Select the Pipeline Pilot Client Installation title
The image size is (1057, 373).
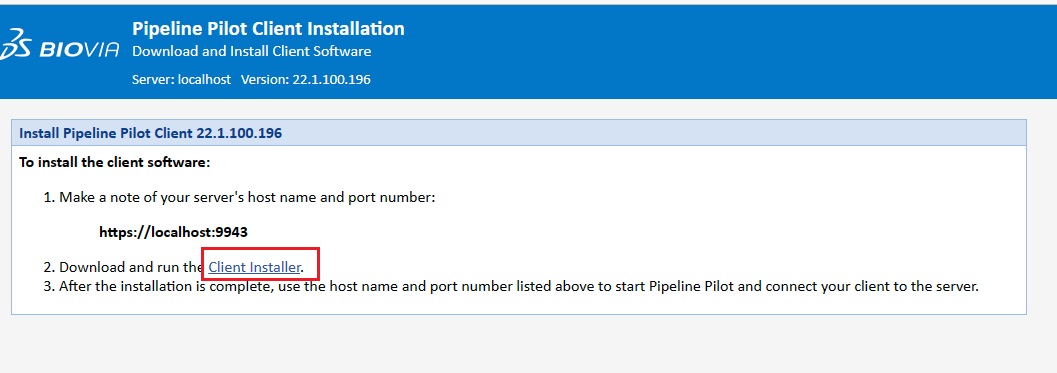pos(268,28)
